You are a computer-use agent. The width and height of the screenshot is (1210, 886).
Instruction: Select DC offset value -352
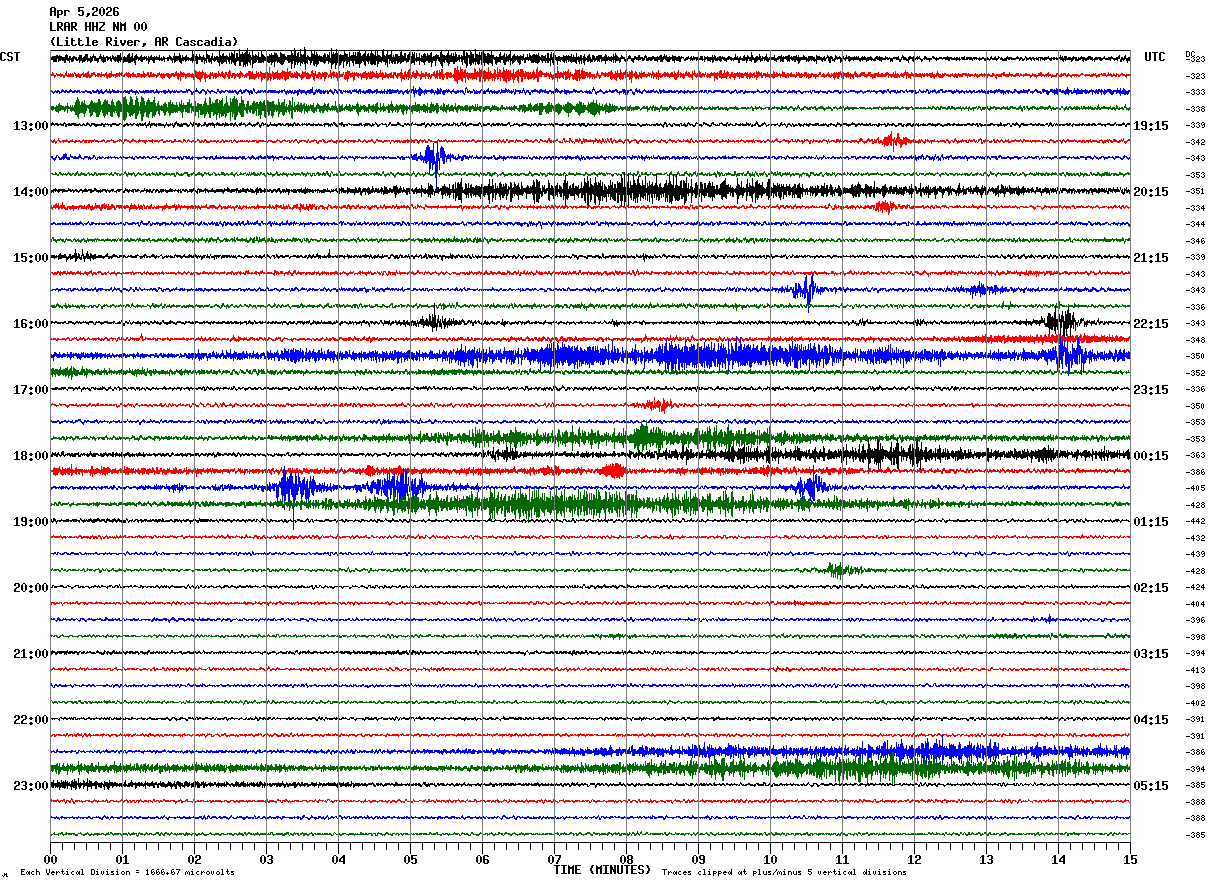click(x=1194, y=372)
